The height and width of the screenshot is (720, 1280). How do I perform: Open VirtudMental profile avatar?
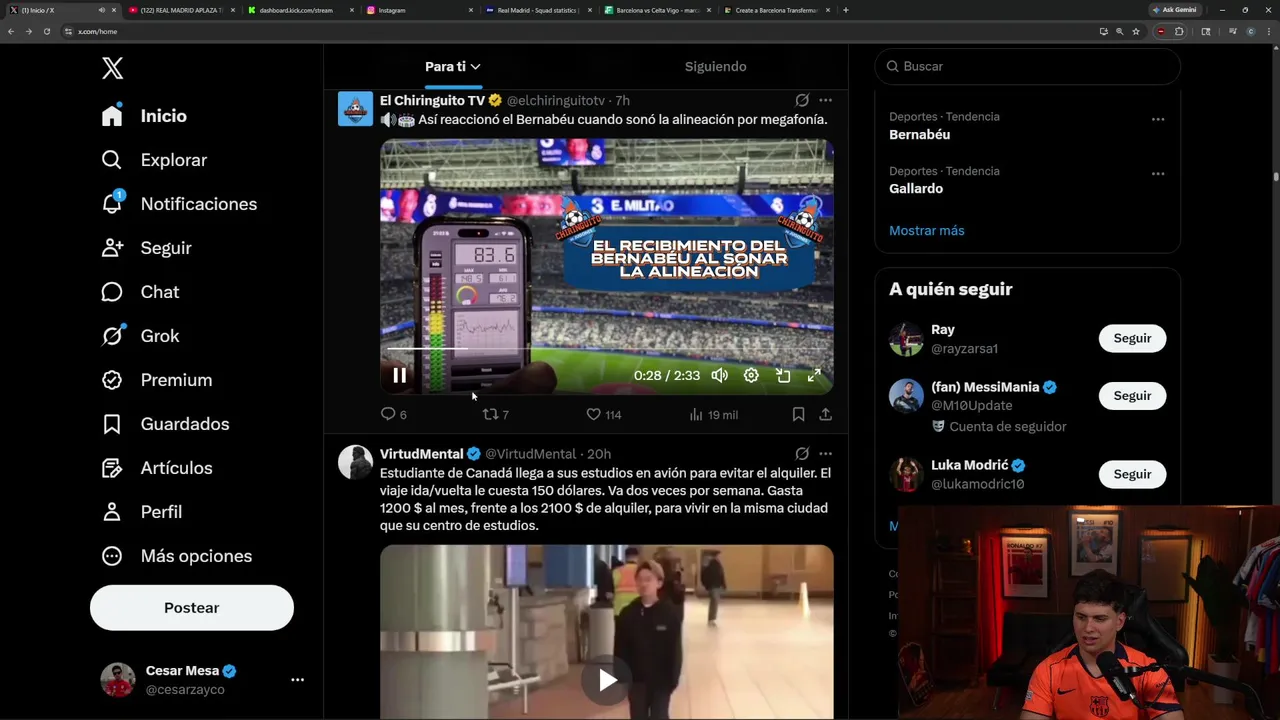[355, 462]
